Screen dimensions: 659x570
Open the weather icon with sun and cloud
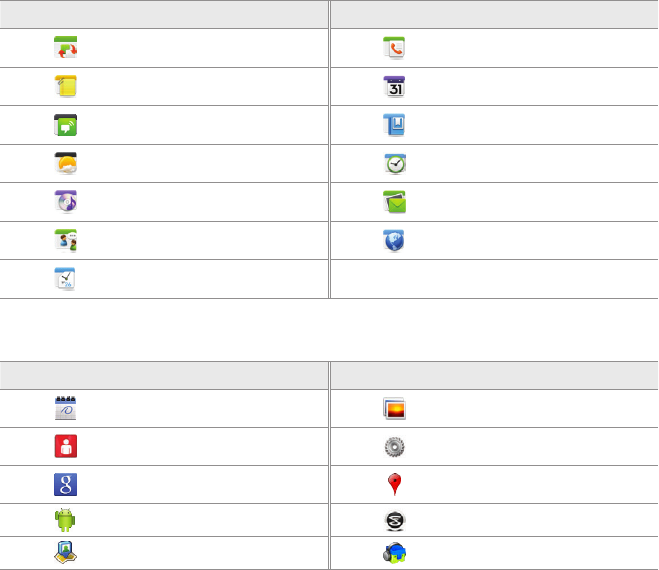point(66,164)
